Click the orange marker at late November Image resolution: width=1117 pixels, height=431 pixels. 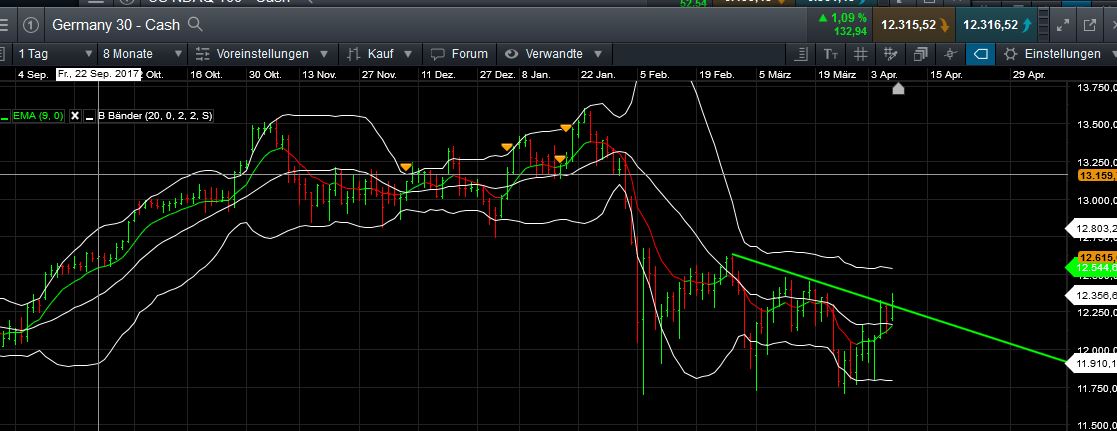[405, 167]
